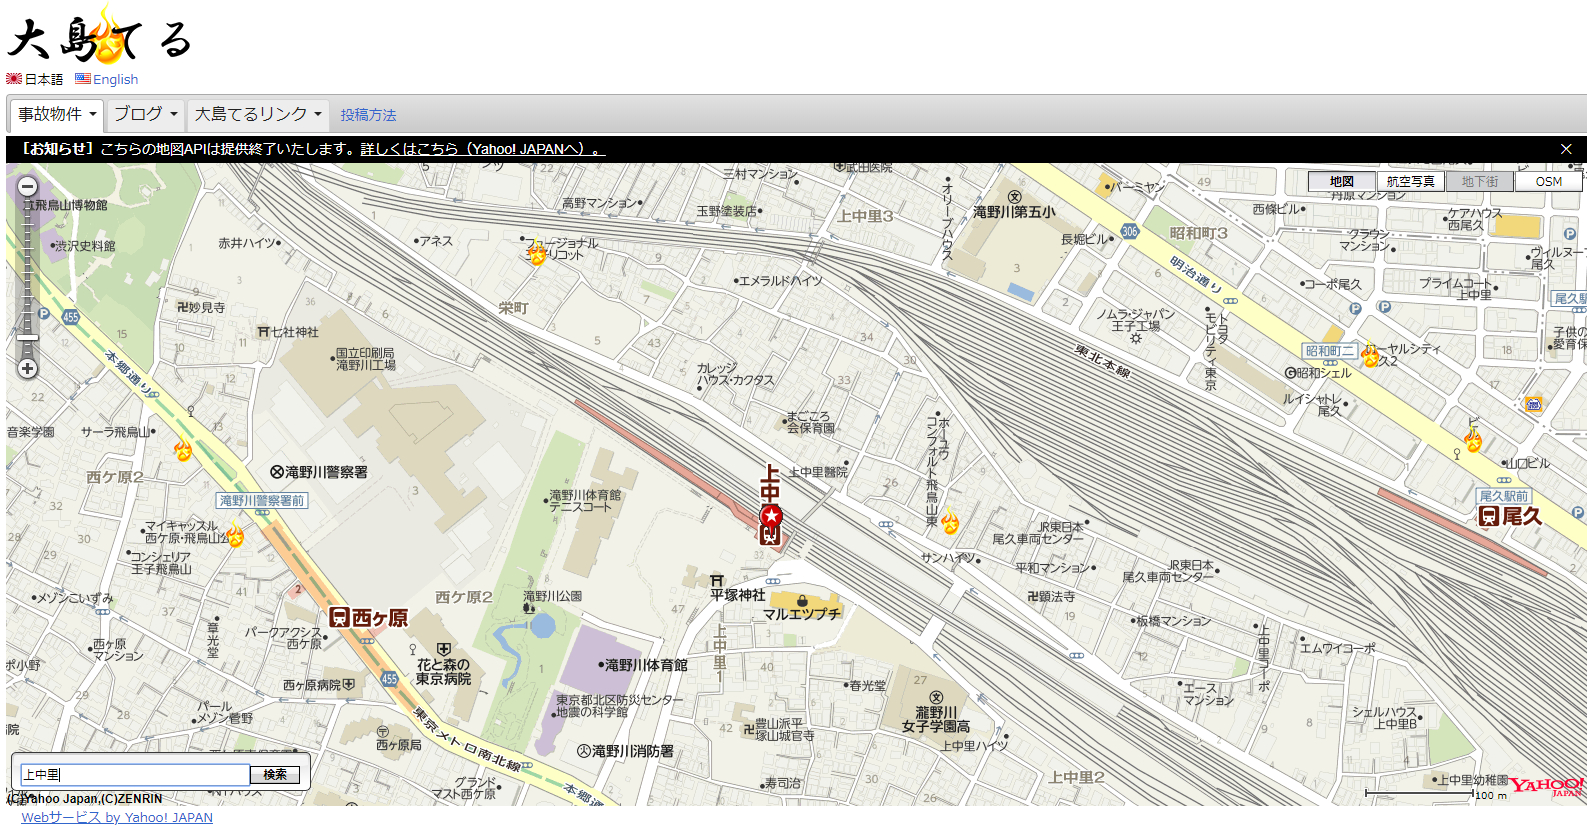Expand the 大島てるリンク dropdown

tap(258, 114)
